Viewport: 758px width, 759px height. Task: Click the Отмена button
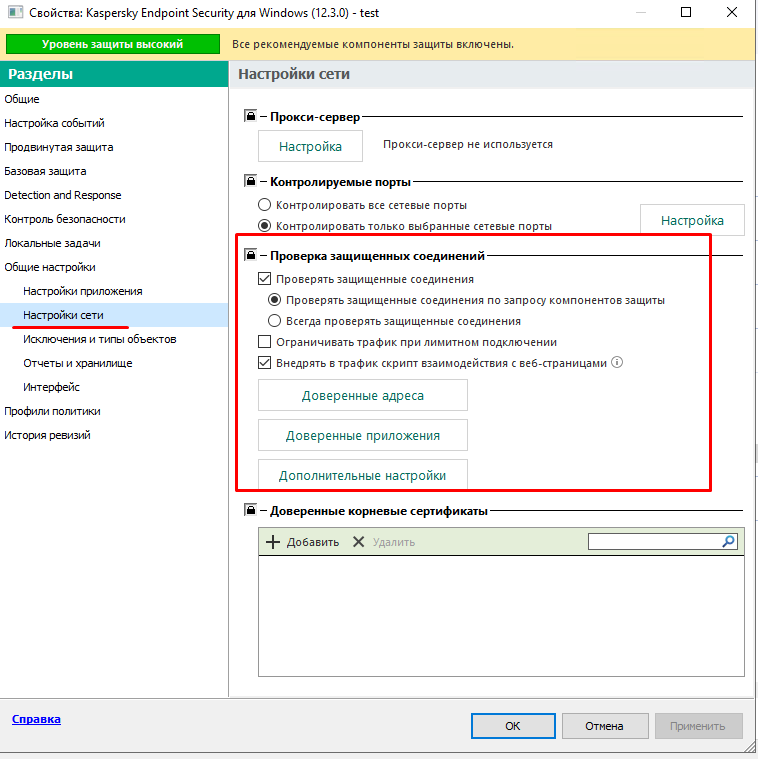(x=605, y=726)
